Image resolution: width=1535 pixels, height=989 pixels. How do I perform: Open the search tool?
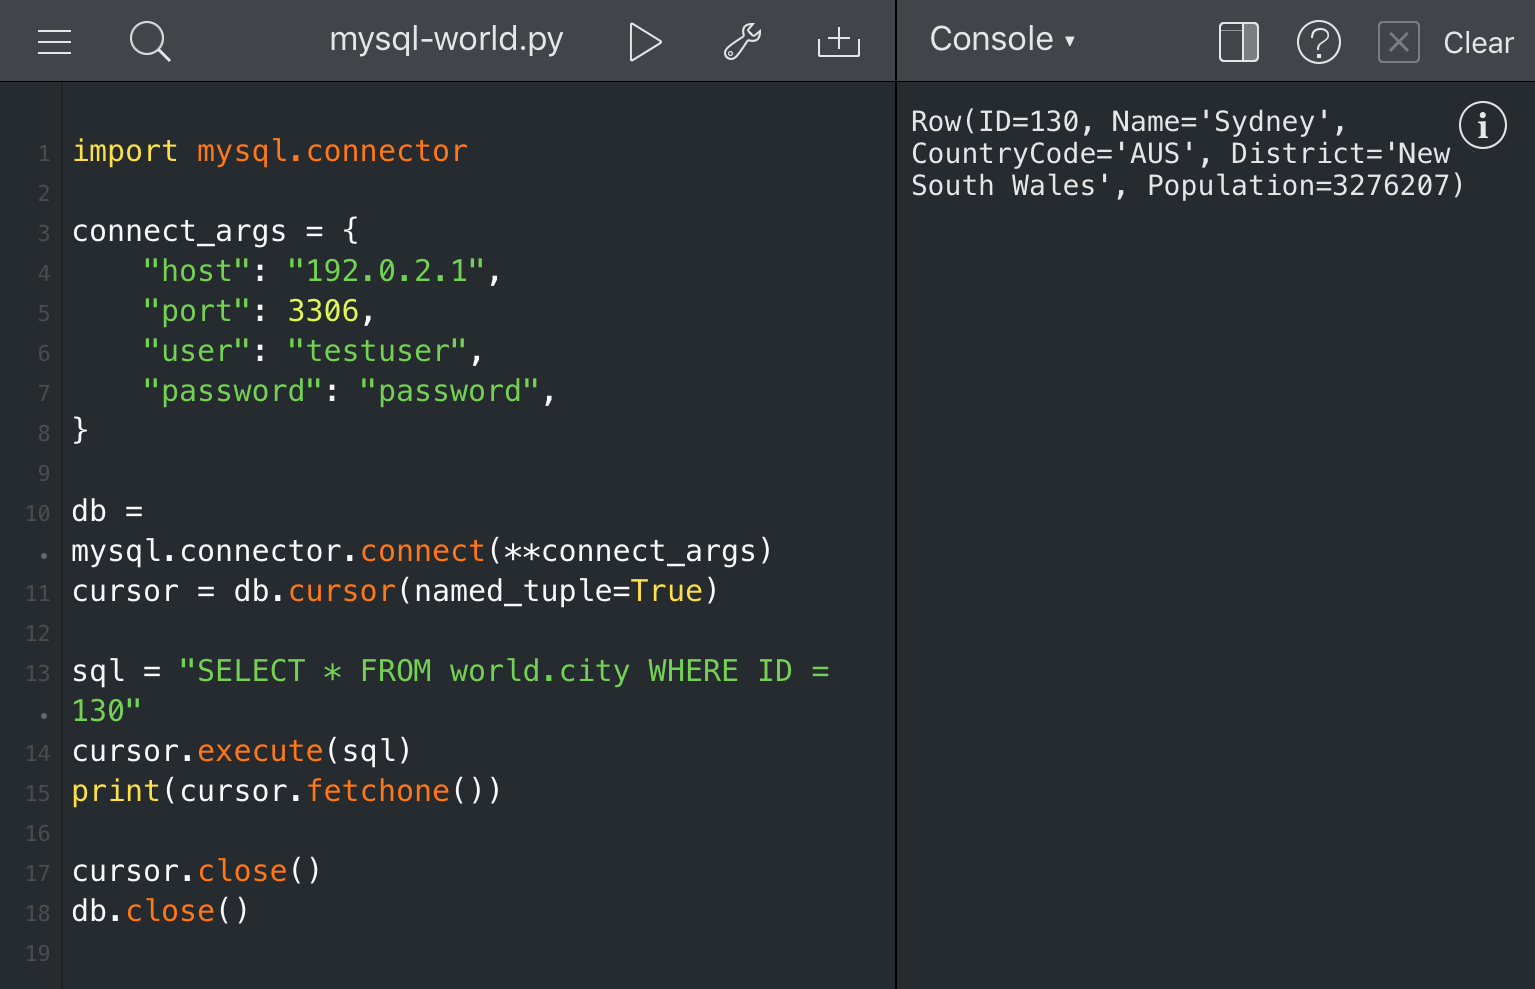[x=149, y=42]
